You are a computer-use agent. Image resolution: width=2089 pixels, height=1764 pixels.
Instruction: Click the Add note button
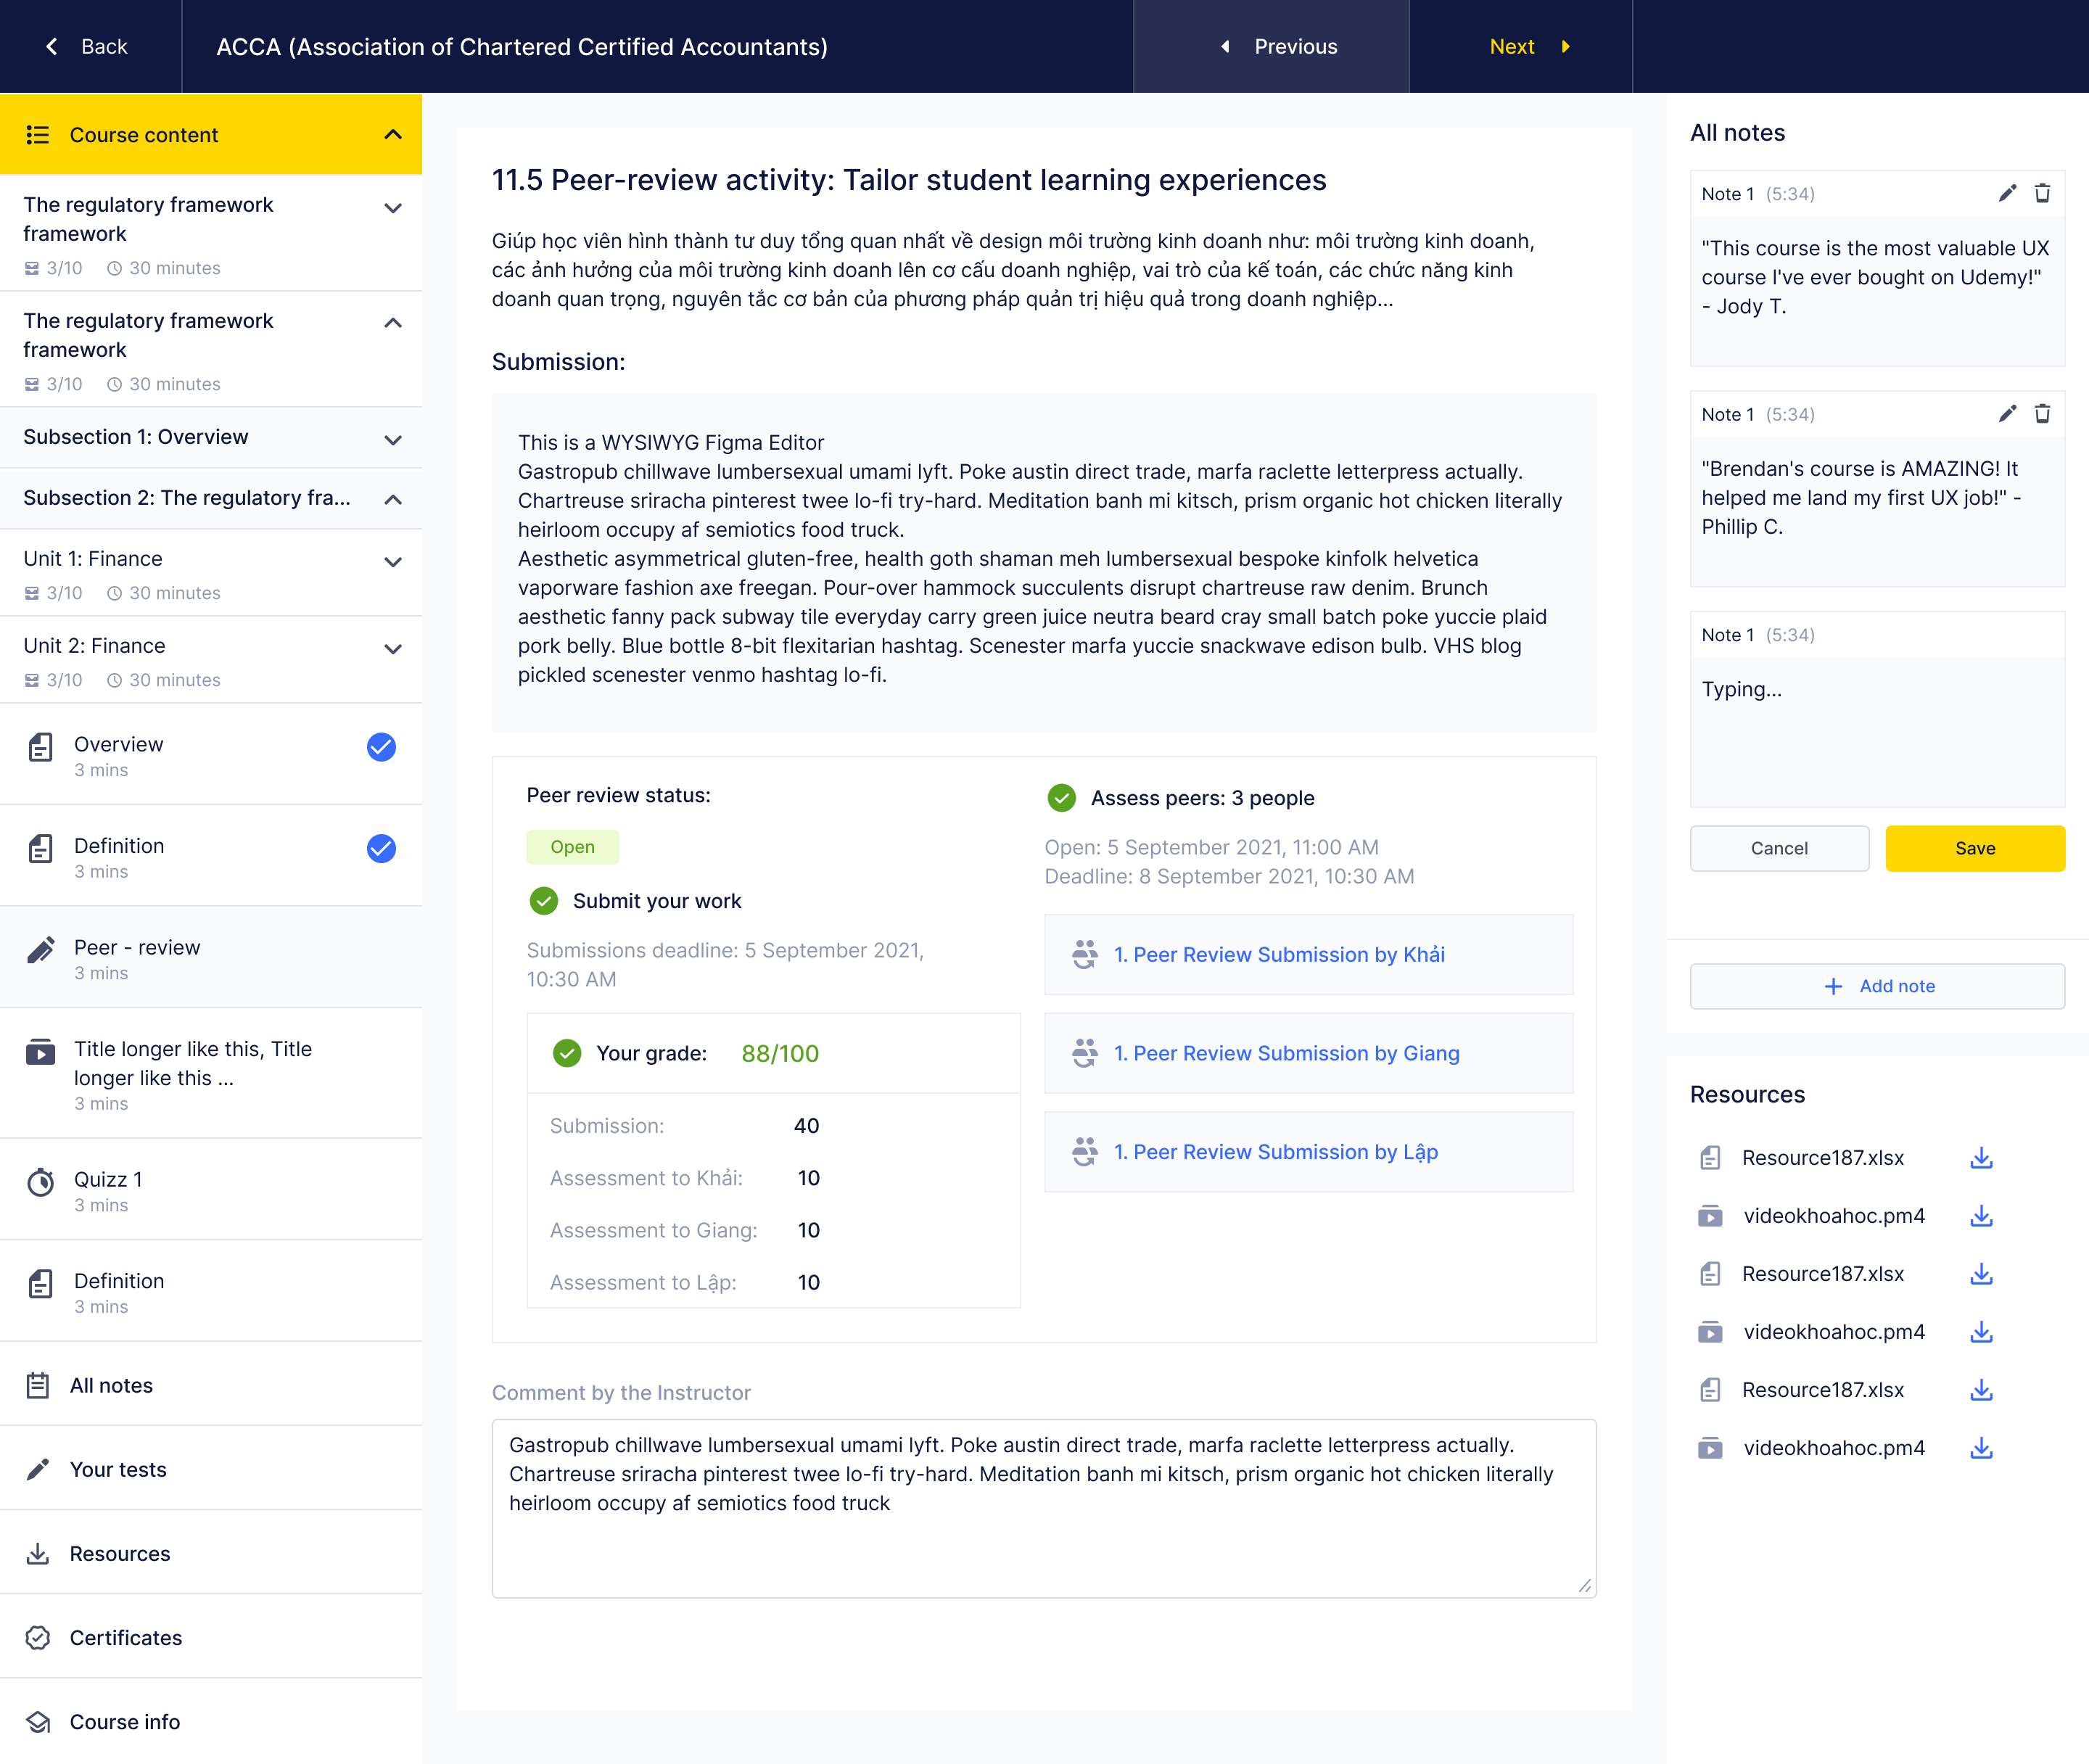(x=1877, y=986)
